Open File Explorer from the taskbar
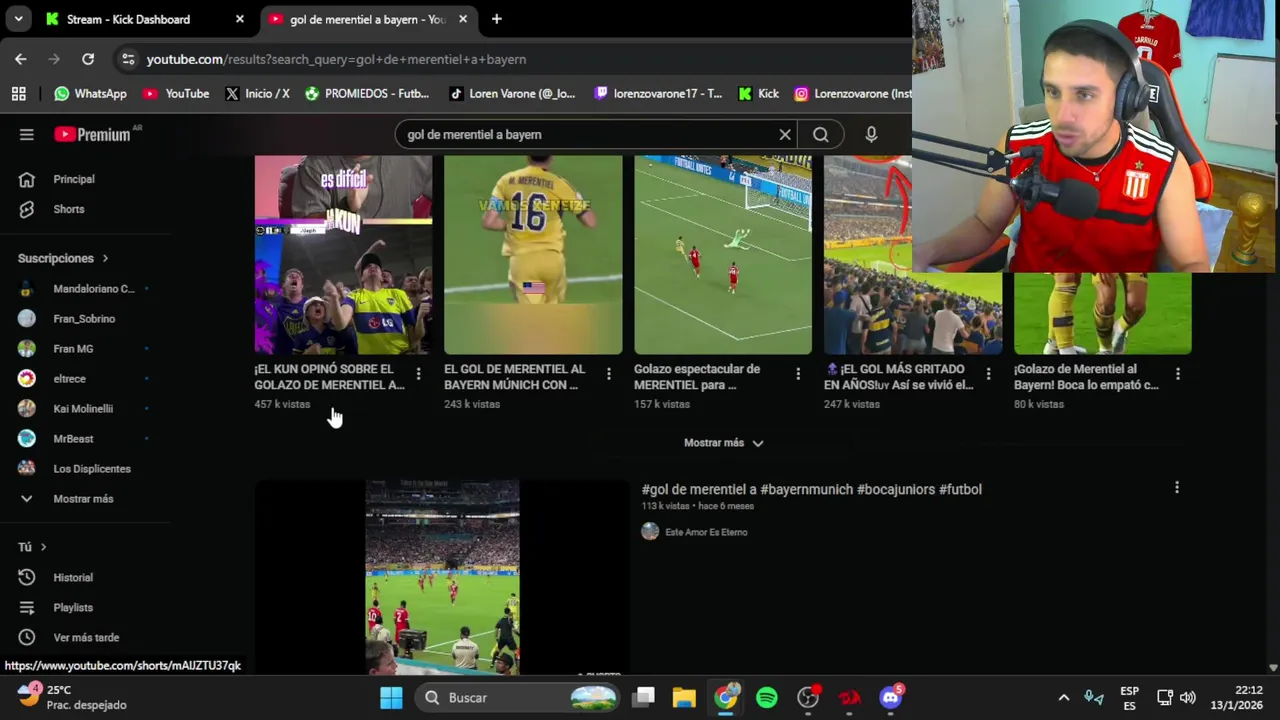The image size is (1280, 720). click(x=684, y=697)
